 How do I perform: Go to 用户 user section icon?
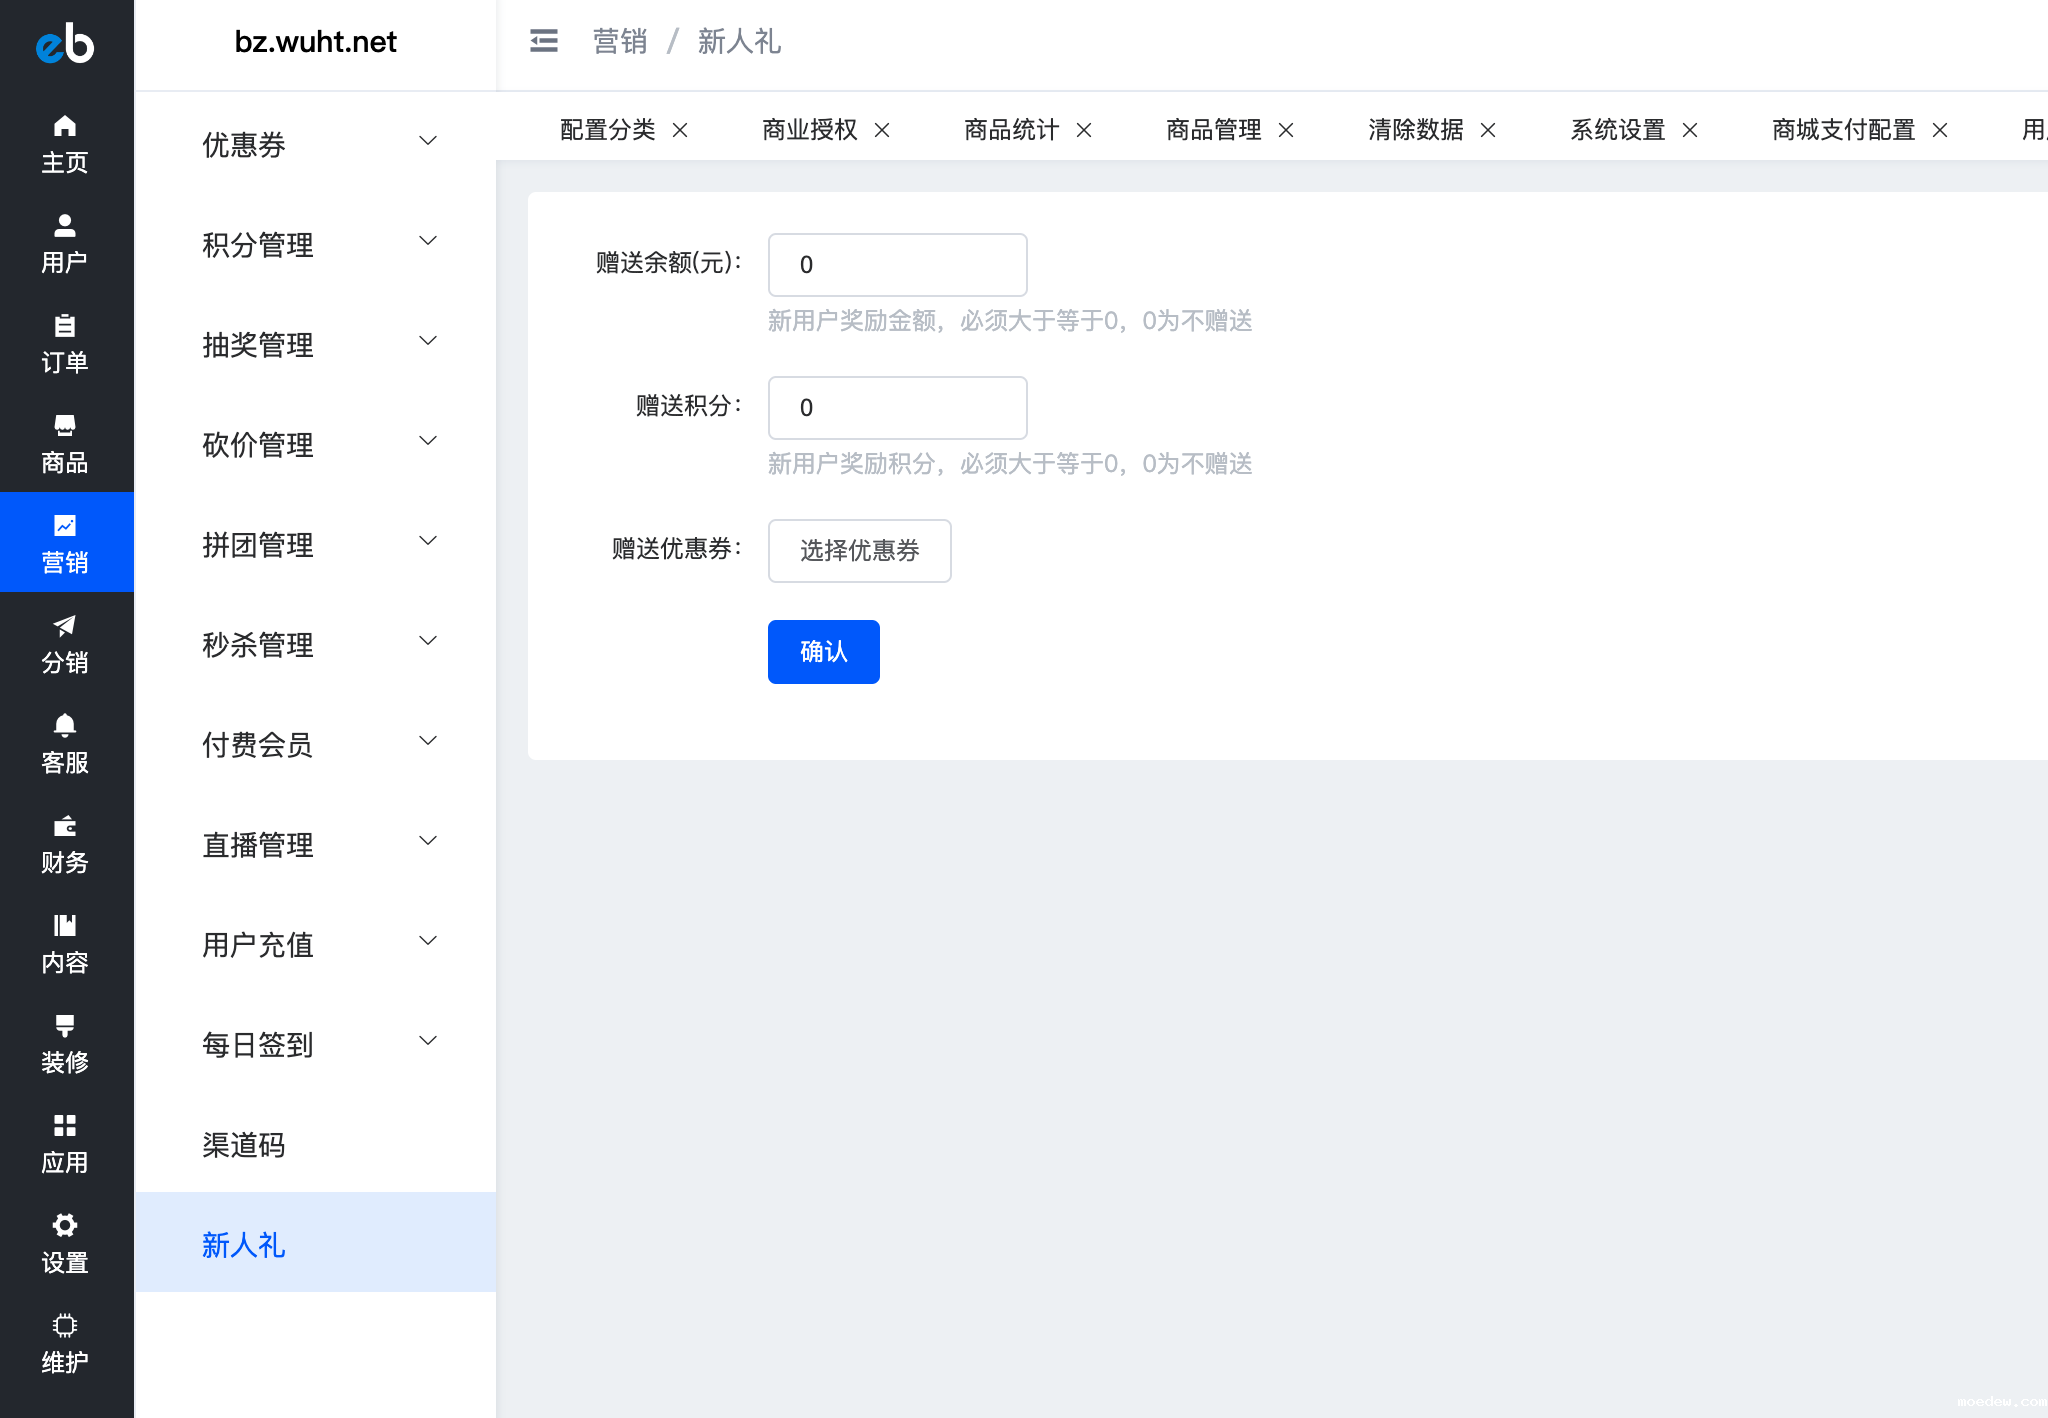click(x=65, y=226)
